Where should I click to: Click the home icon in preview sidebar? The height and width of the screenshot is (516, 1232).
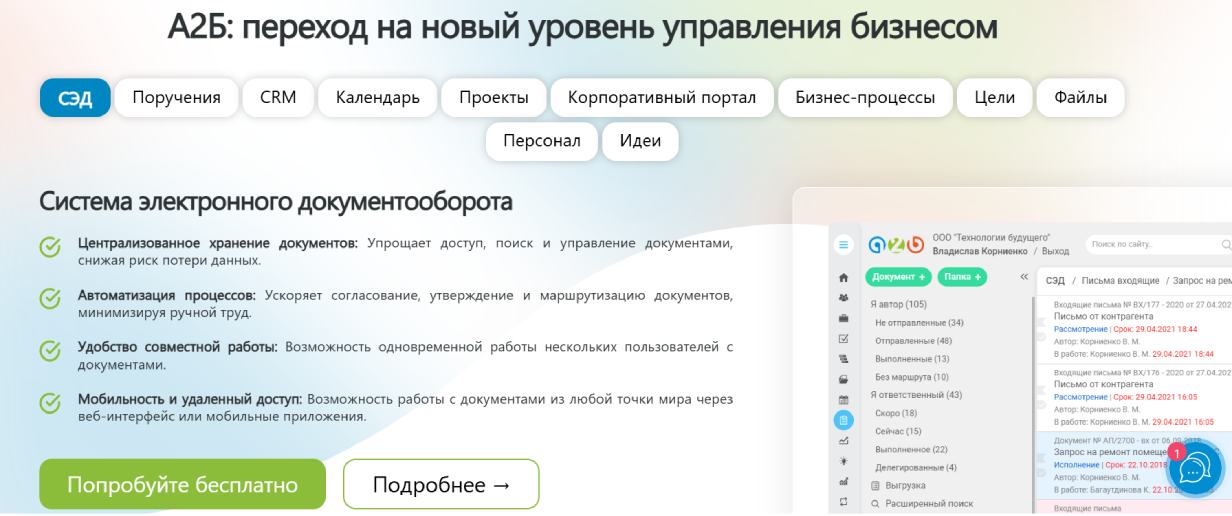(x=843, y=277)
